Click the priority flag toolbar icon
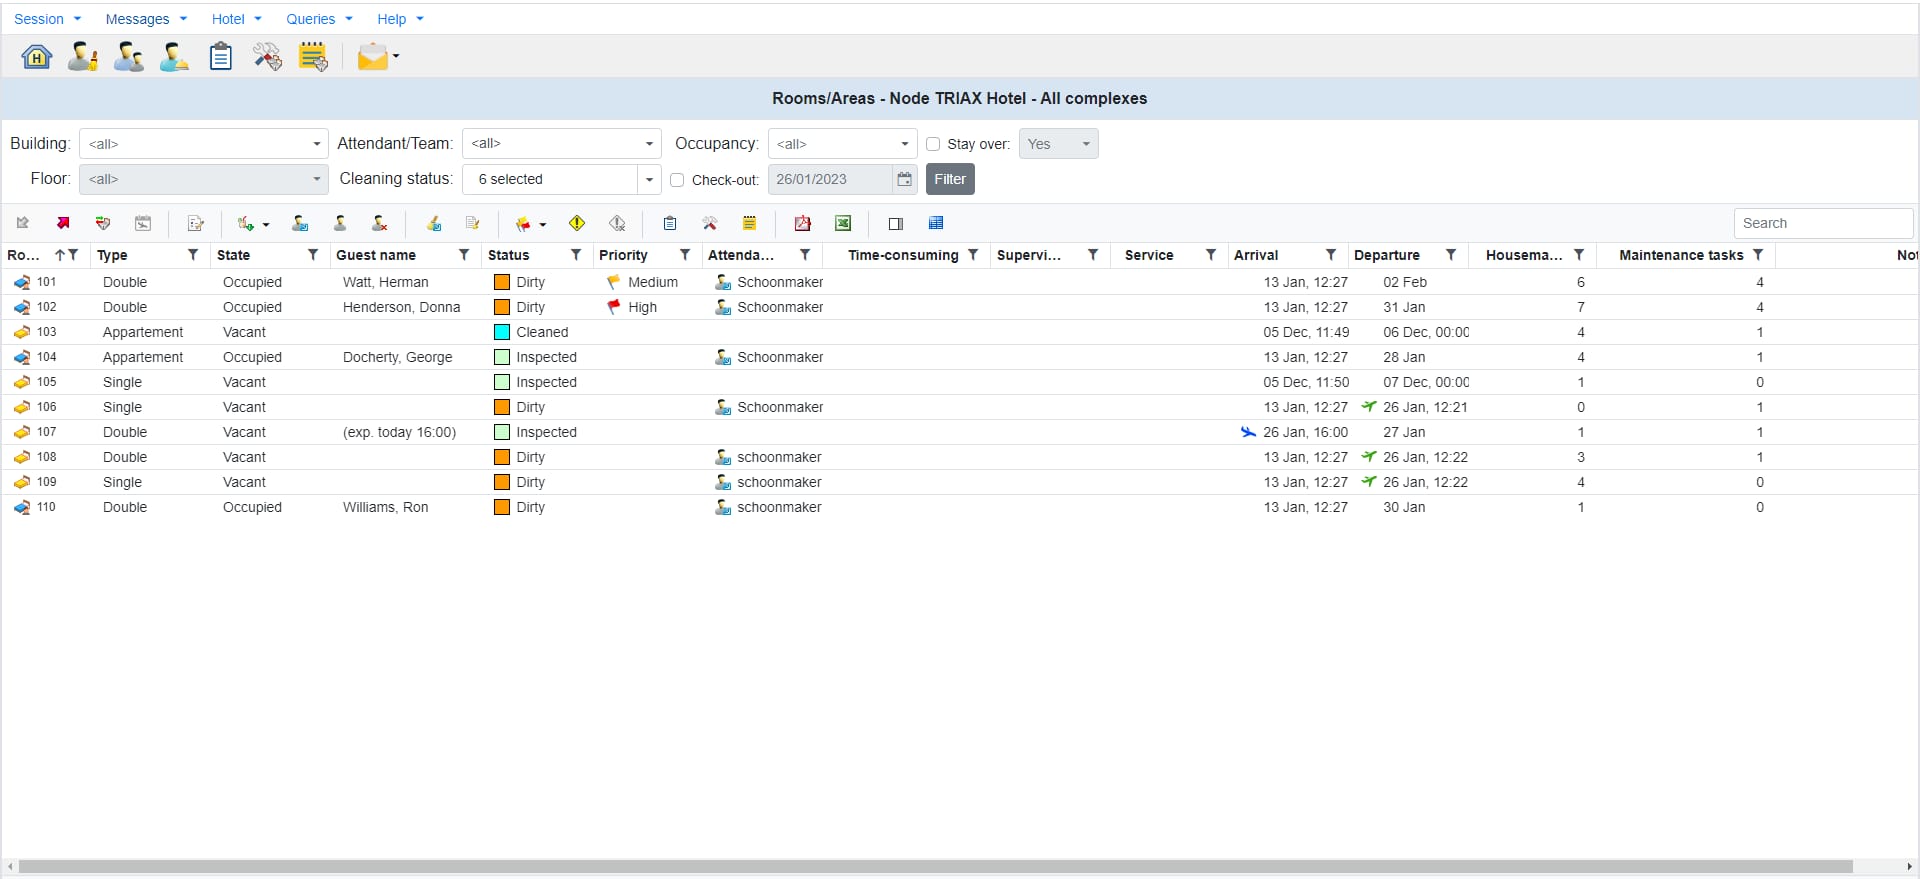Image resolution: width=1920 pixels, height=879 pixels. 523,223
